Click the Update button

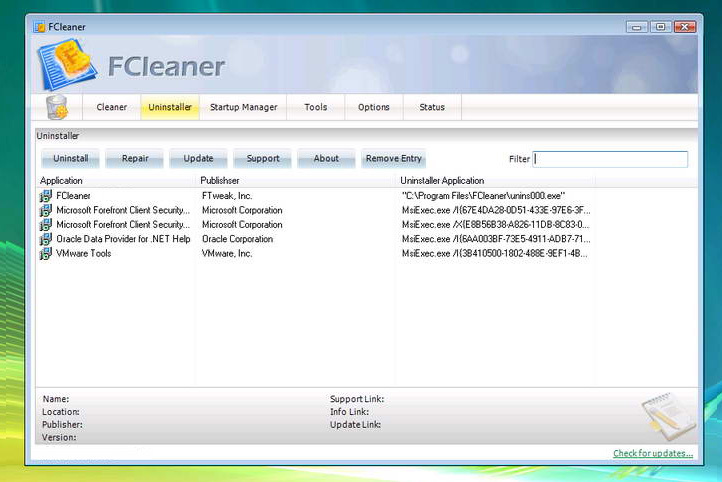[198, 158]
